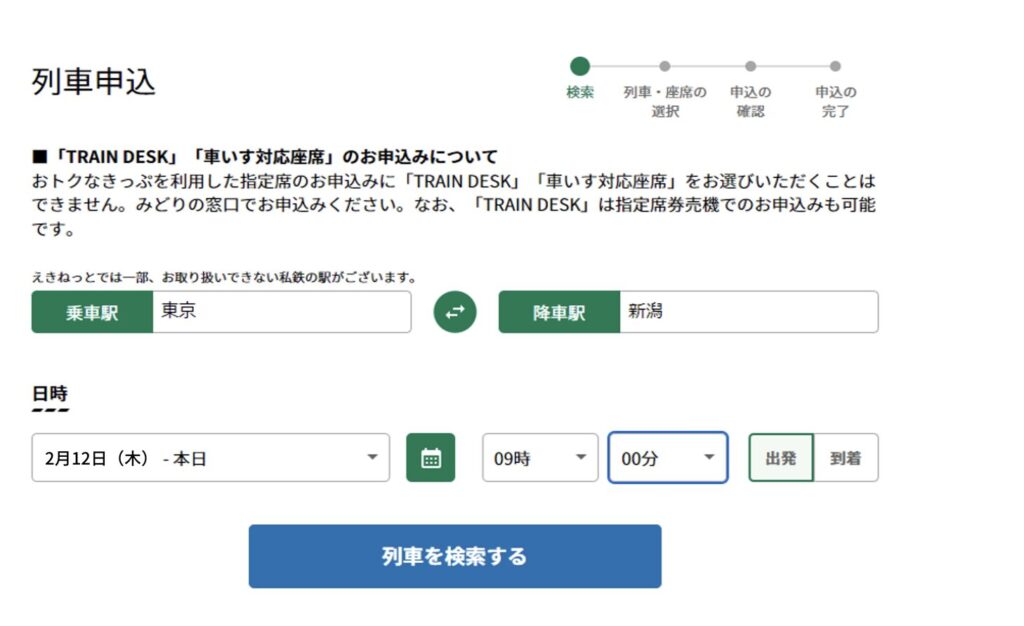The width and height of the screenshot is (1024, 626).
Task: Open the 09時 hour dropdown
Action: [x=540, y=458]
